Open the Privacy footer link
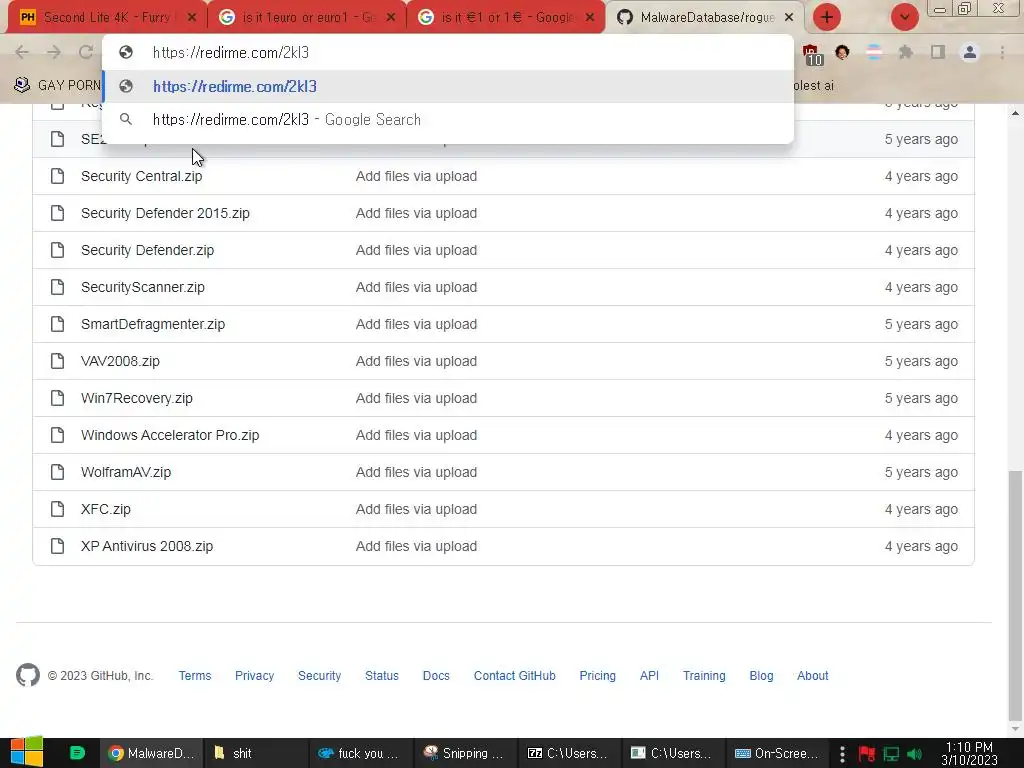 coord(255,676)
